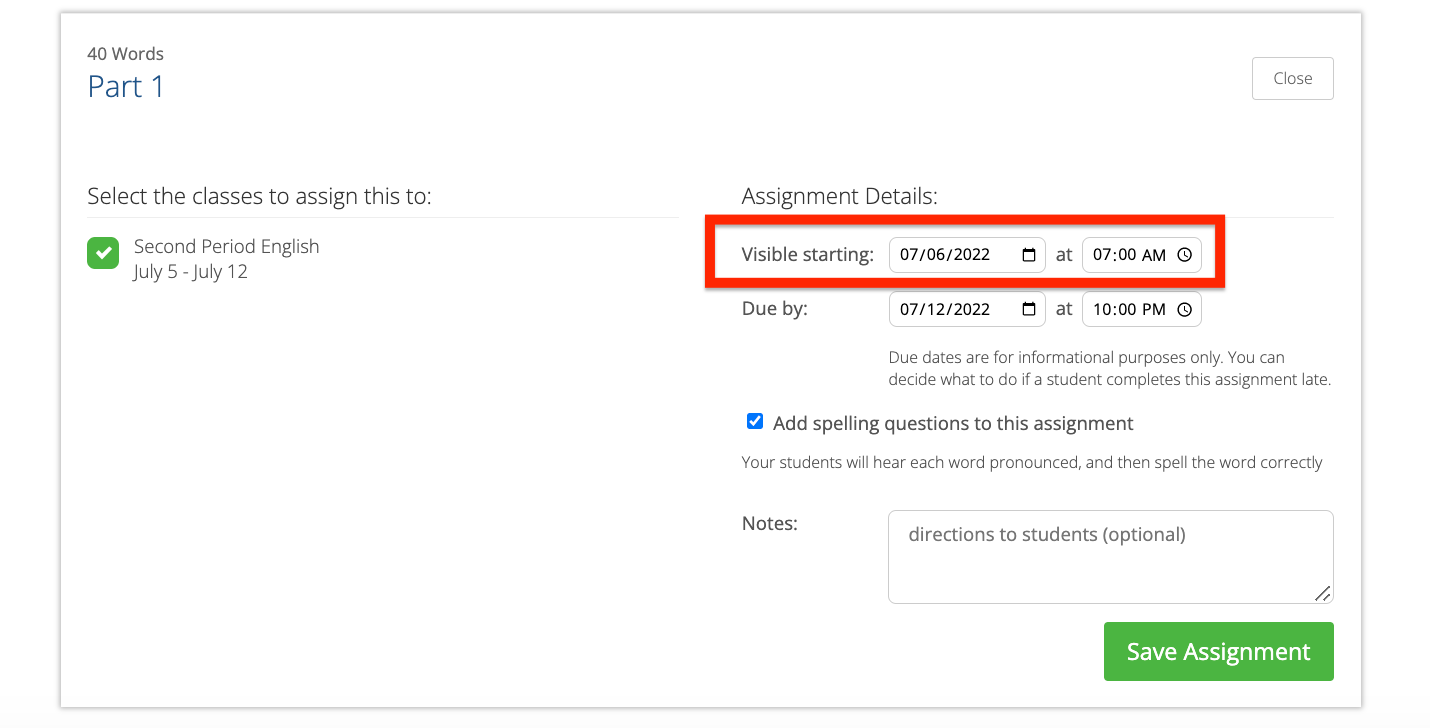Click the Second Period English class name

[226, 246]
